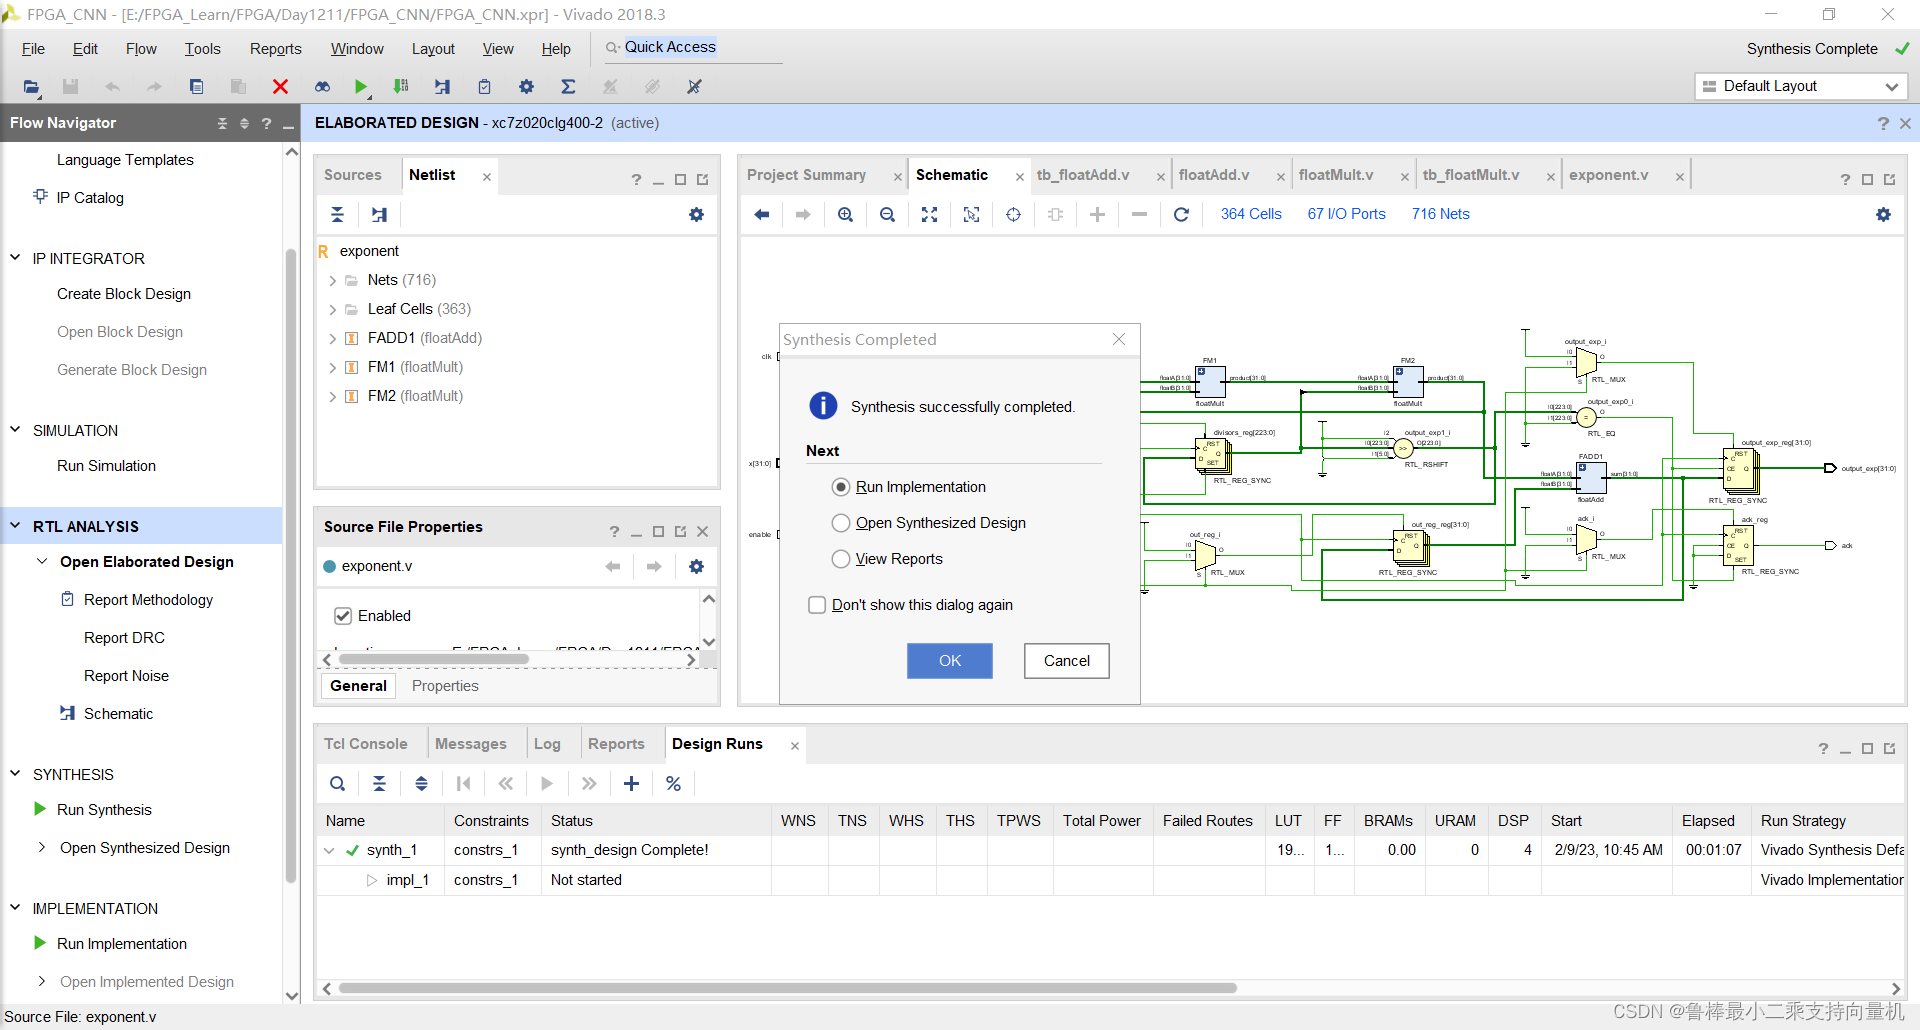Screen dimensions: 1920x1030
Task: Search in Design Runs panel
Action: click(x=337, y=784)
